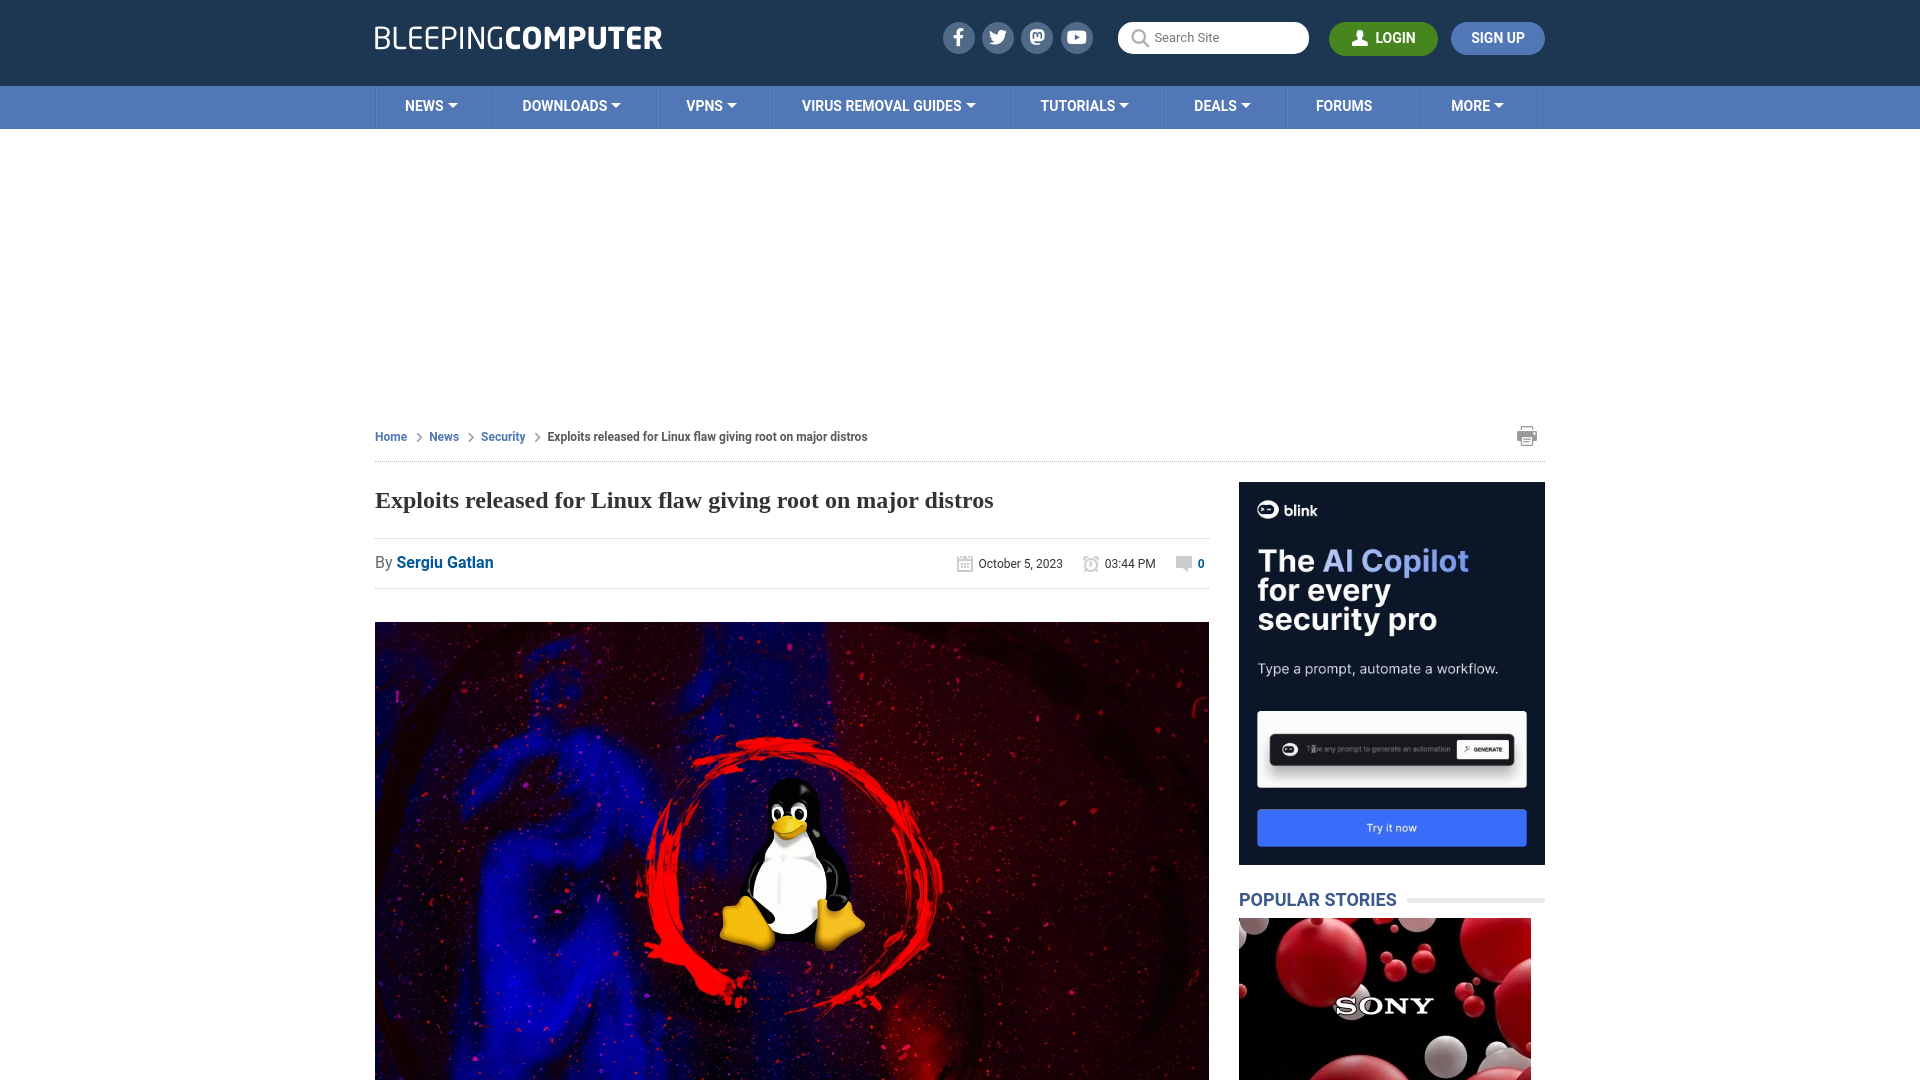This screenshot has width=1920, height=1080.
Task: Click the BleepingComputer Twitter icon
Action: coord(998,37)
